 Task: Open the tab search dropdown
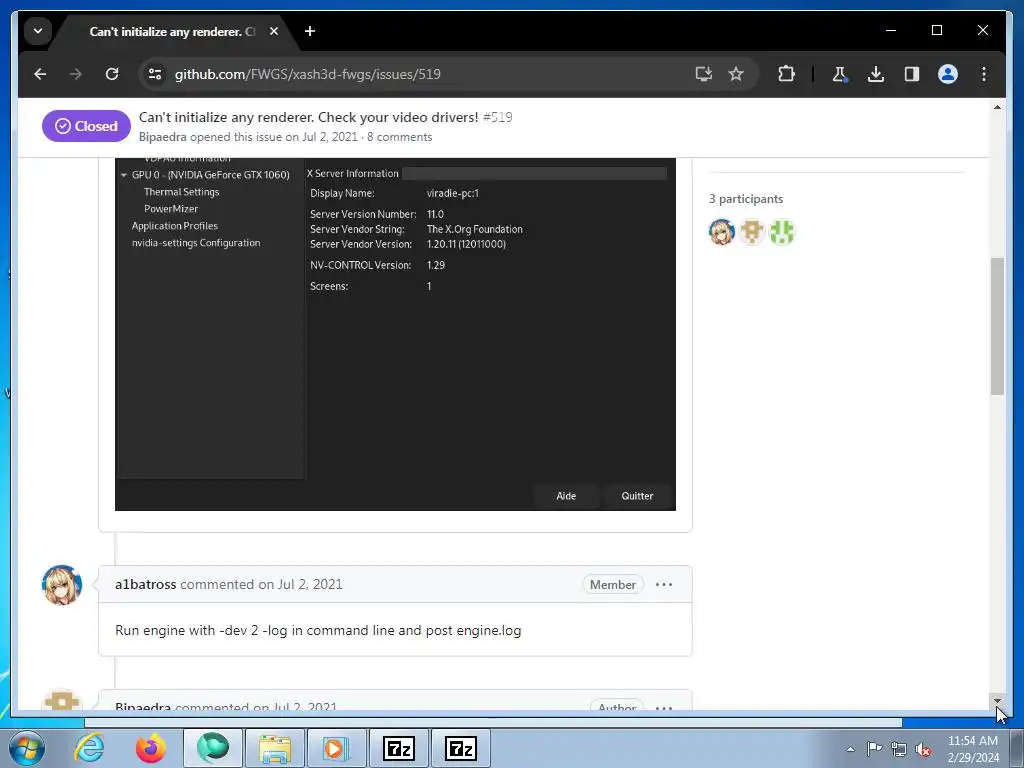38,31
